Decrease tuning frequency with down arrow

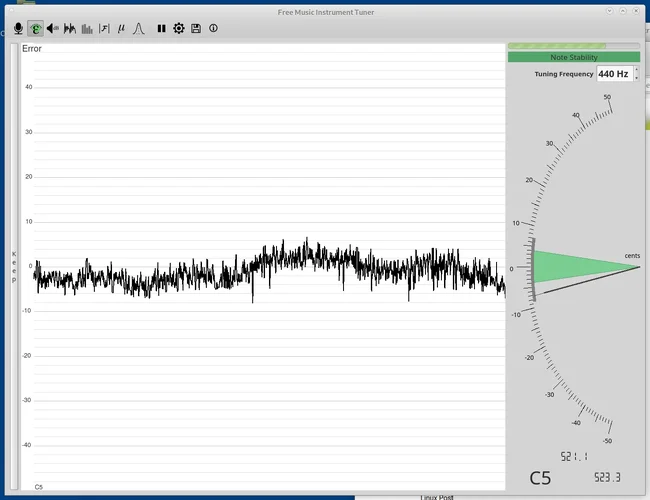tap(636, 78)
